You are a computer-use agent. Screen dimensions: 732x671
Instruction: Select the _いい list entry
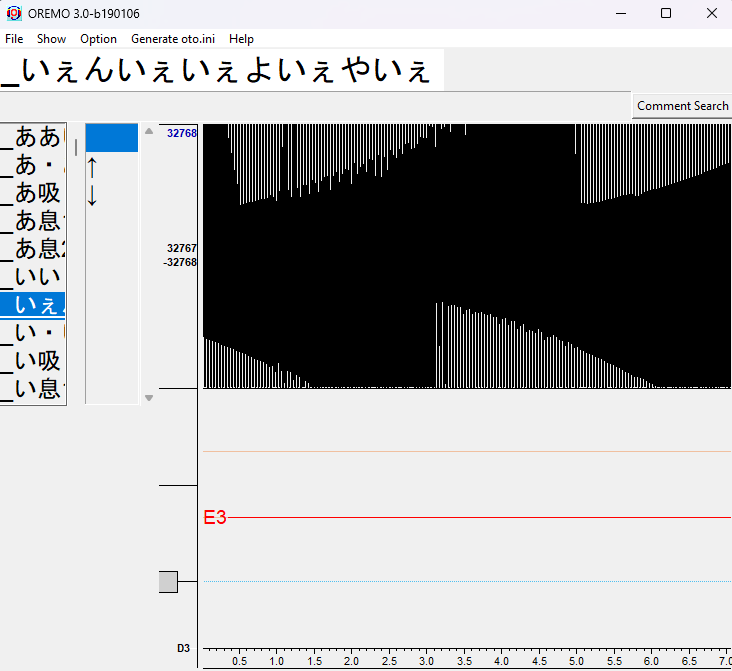[x=33, y=276]
